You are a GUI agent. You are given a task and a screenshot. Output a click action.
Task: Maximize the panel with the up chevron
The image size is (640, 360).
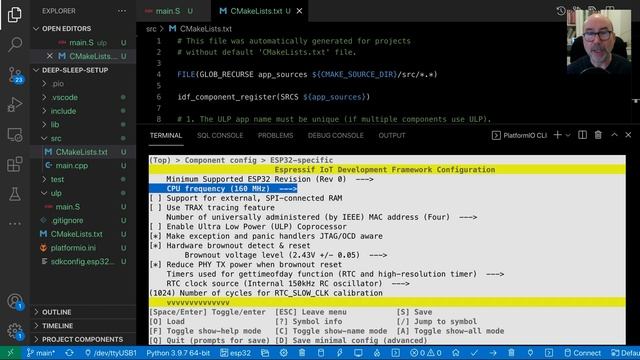tap(614, 135)
